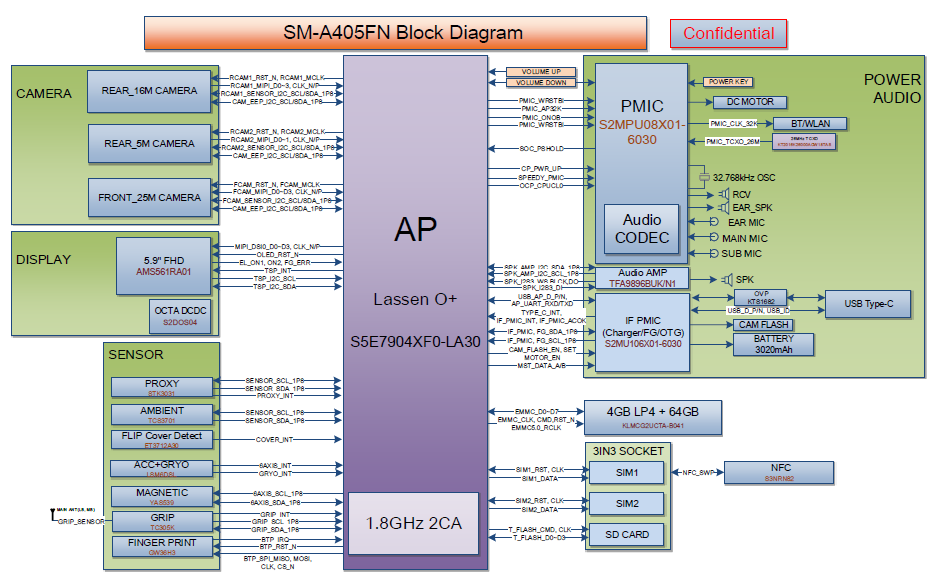936x585 pixels.
Task: Click the SPK speaker symbol beside Audio AMP
Action: [726, 279]
